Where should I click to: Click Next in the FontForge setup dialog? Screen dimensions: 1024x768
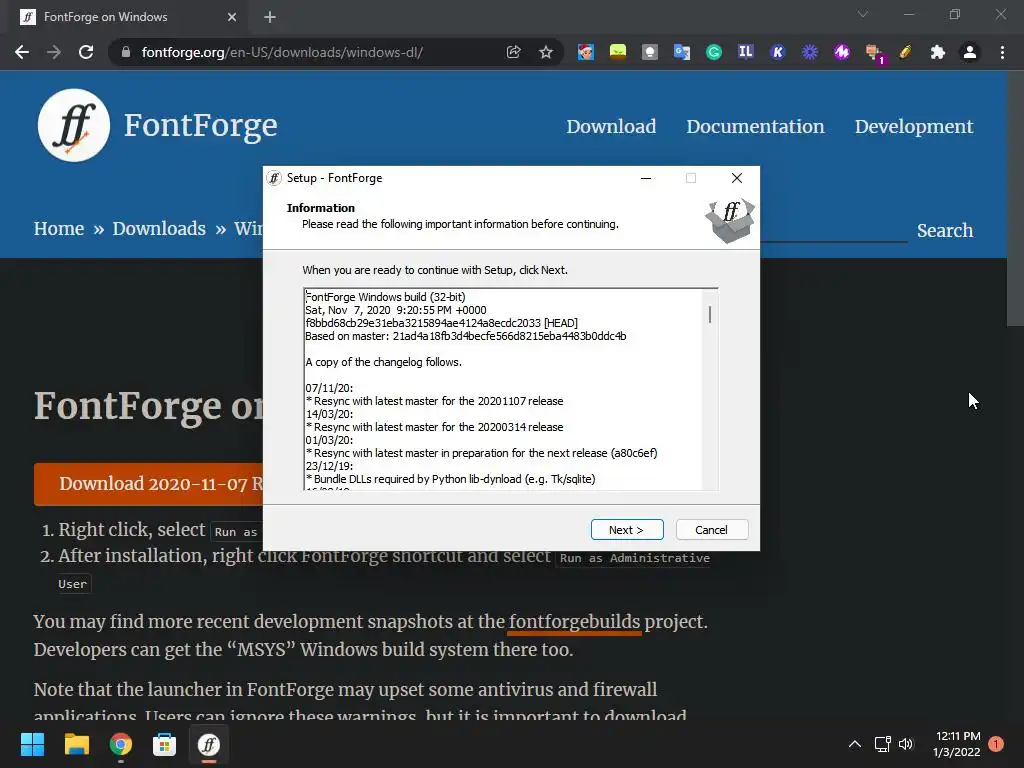pyautogui.click(x=627, y=530)
